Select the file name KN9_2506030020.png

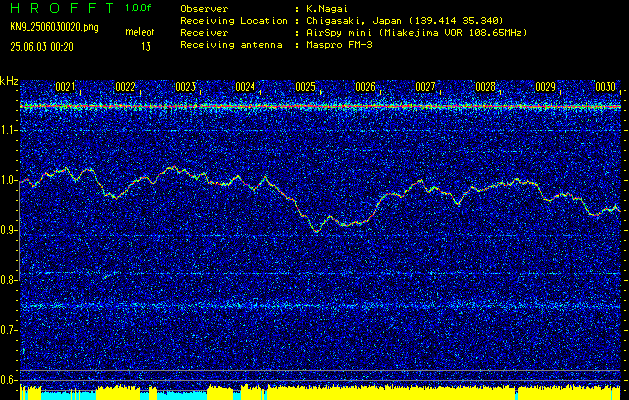coord(54,27)
